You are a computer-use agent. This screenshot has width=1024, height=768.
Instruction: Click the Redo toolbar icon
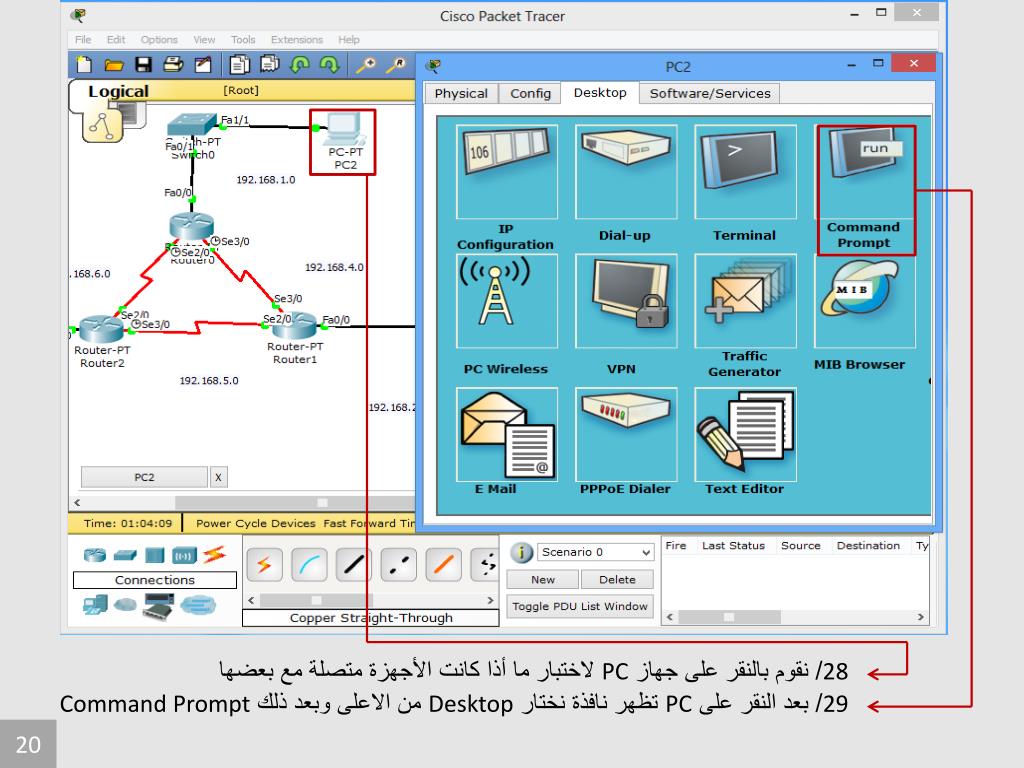pos(330,65)
